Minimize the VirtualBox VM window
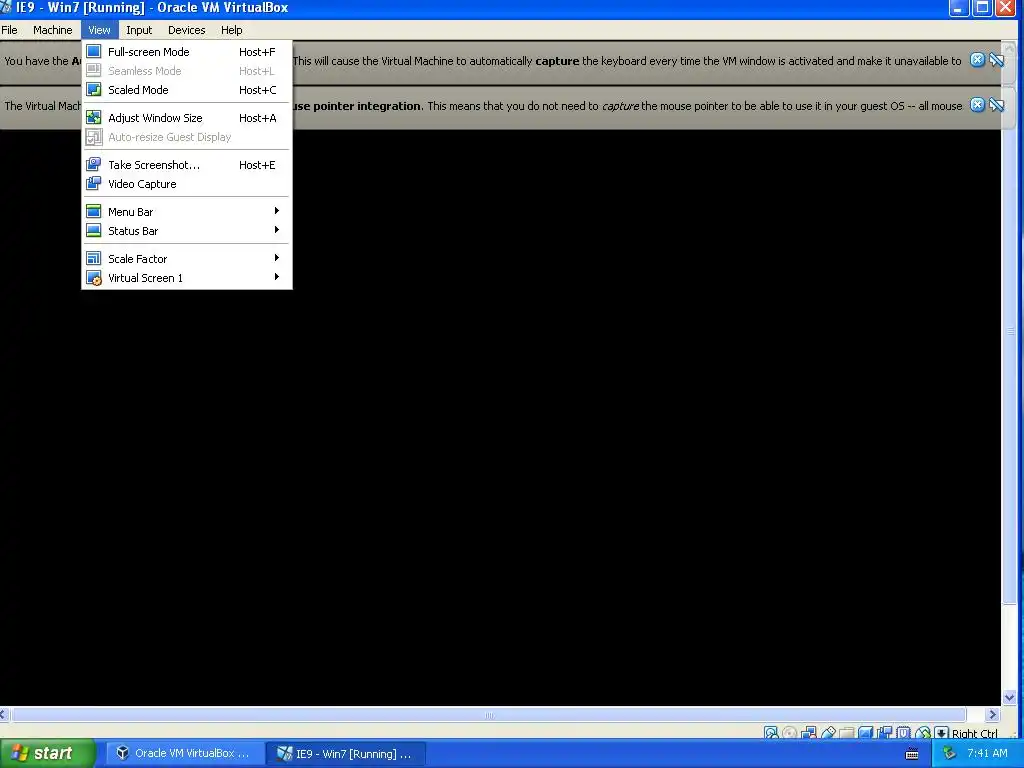Image resolution: width=1024 pixels, height=768 pixels. (959, 8)
